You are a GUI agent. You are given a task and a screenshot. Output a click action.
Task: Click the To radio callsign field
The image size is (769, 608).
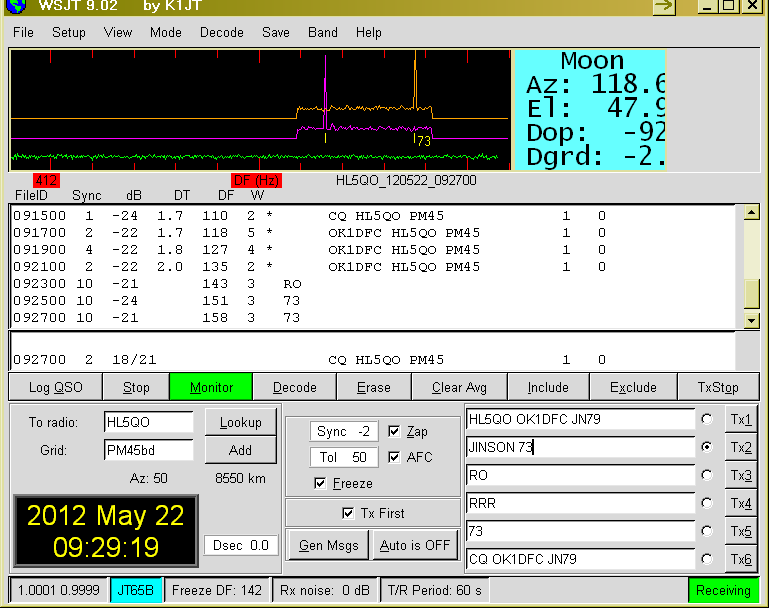pyautogui.click(x=148, y=423)
